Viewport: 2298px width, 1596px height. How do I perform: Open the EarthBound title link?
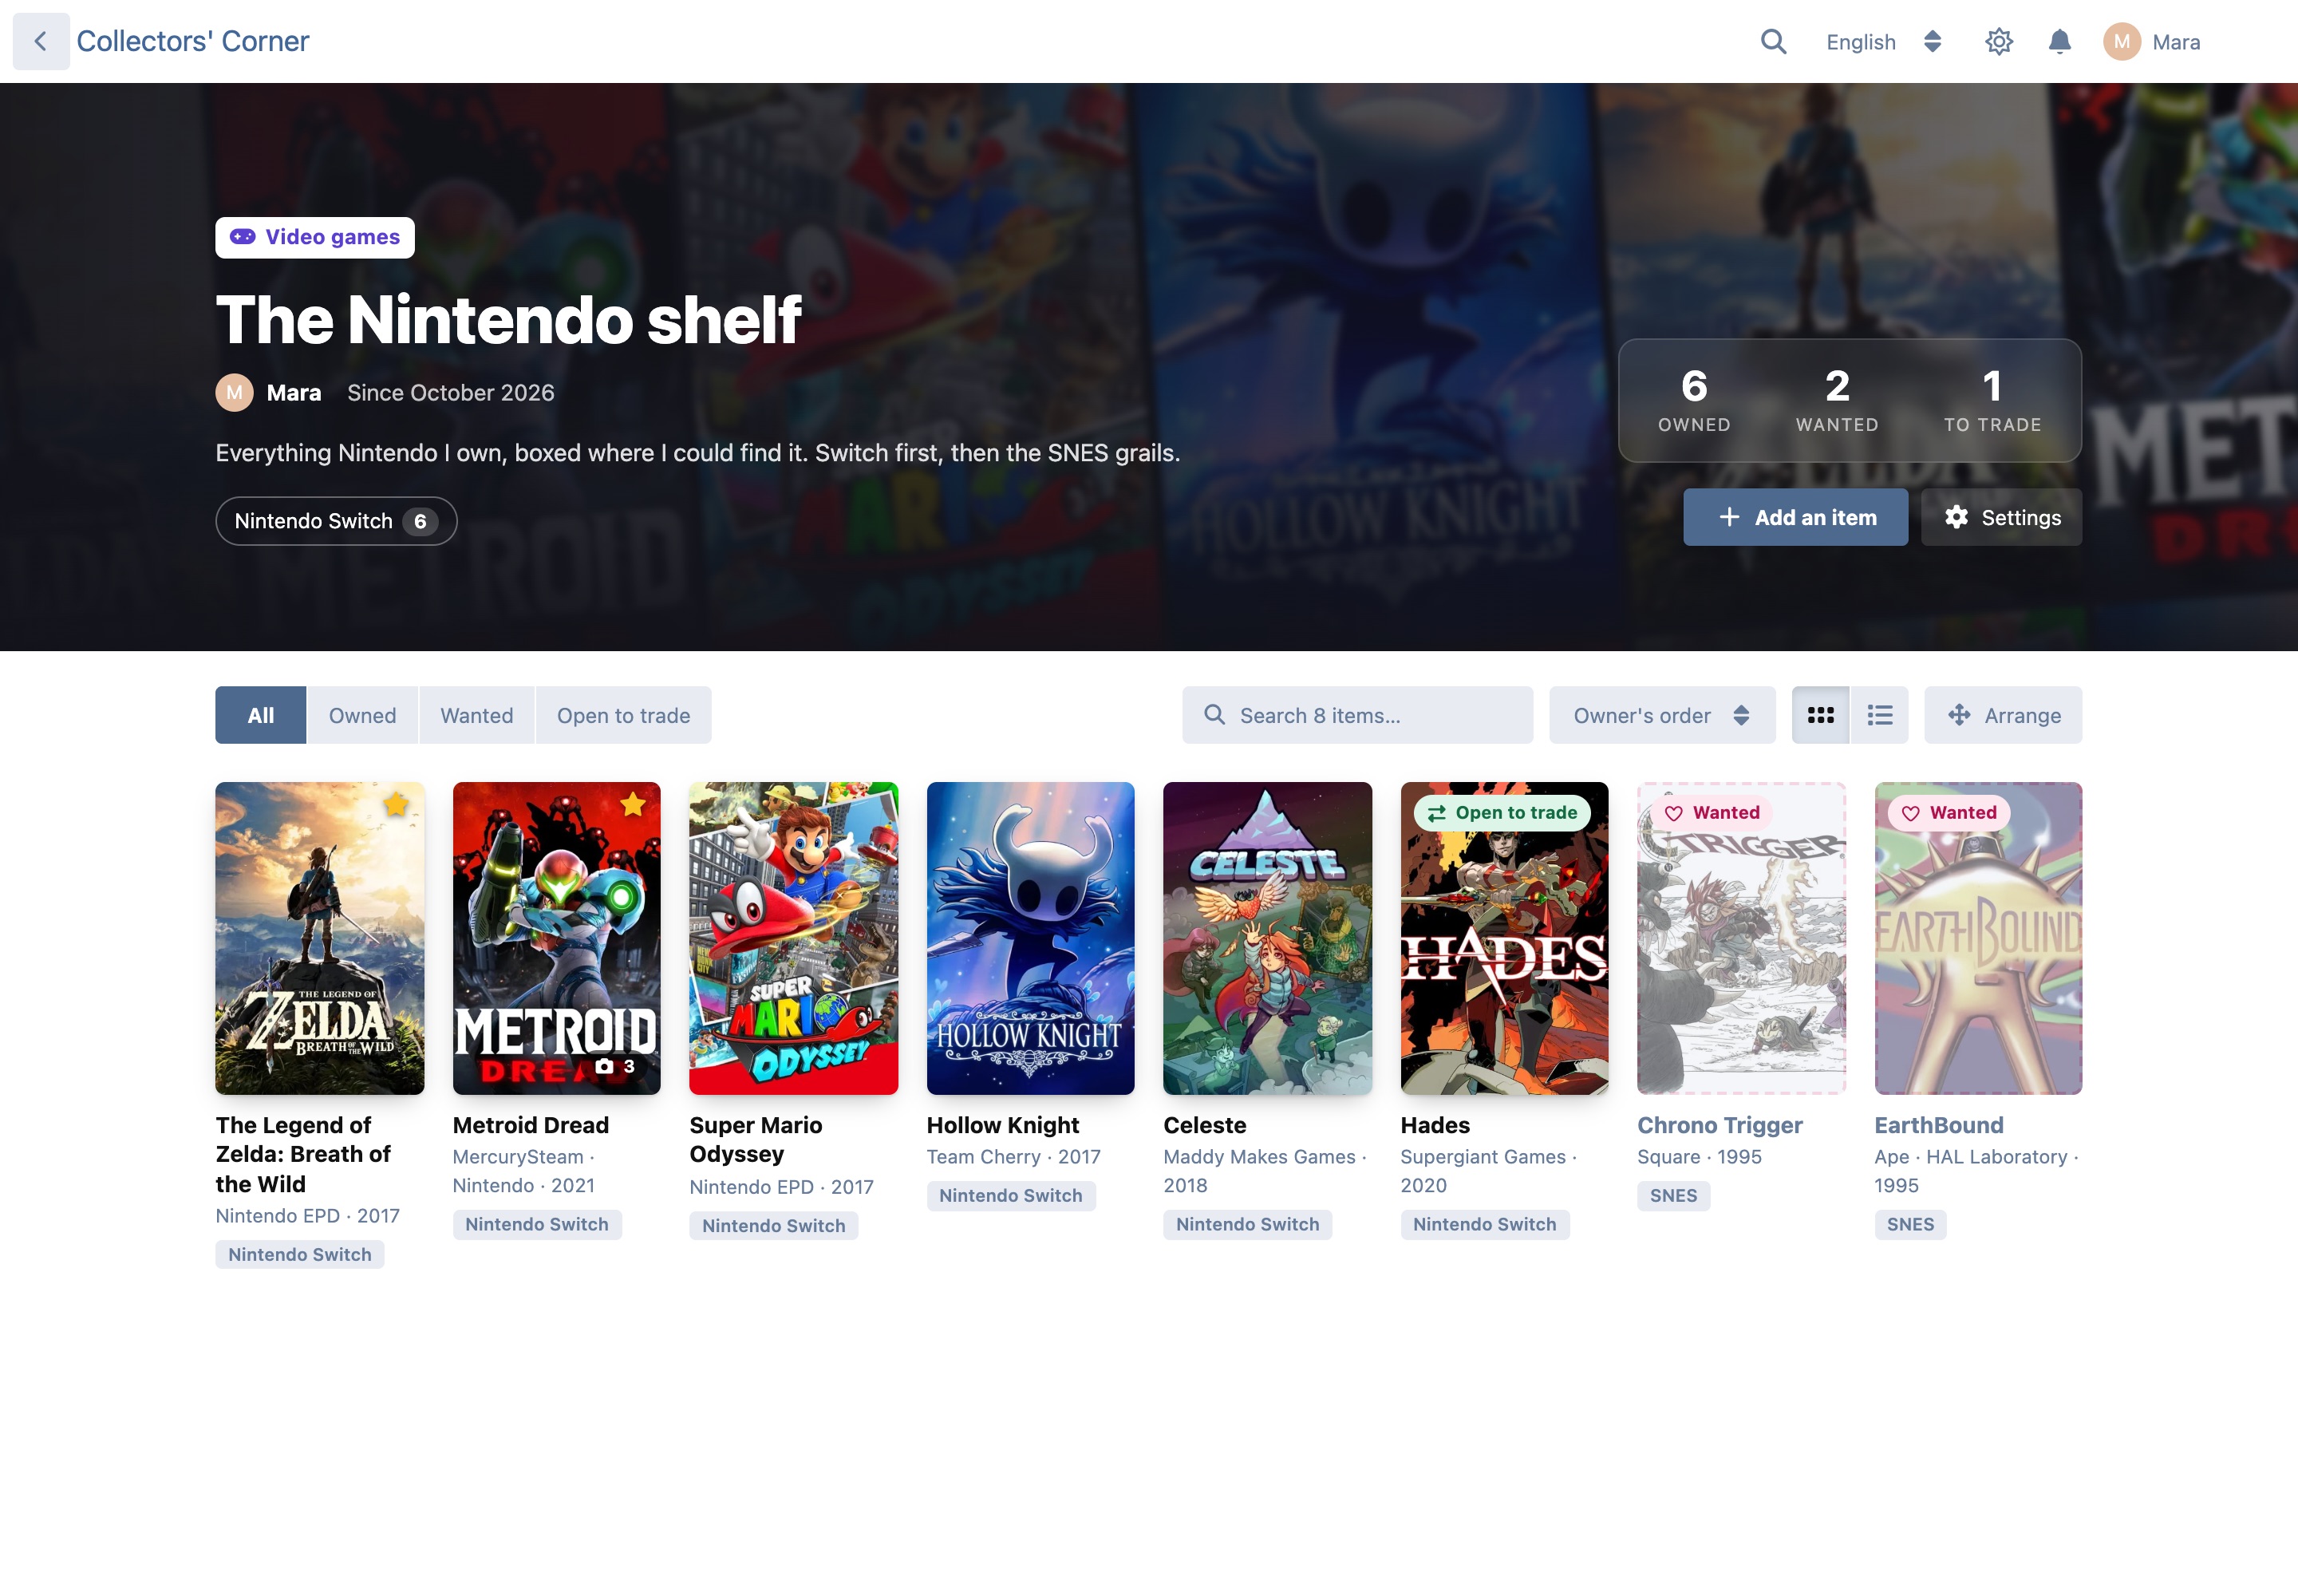click(1938, 1125)
